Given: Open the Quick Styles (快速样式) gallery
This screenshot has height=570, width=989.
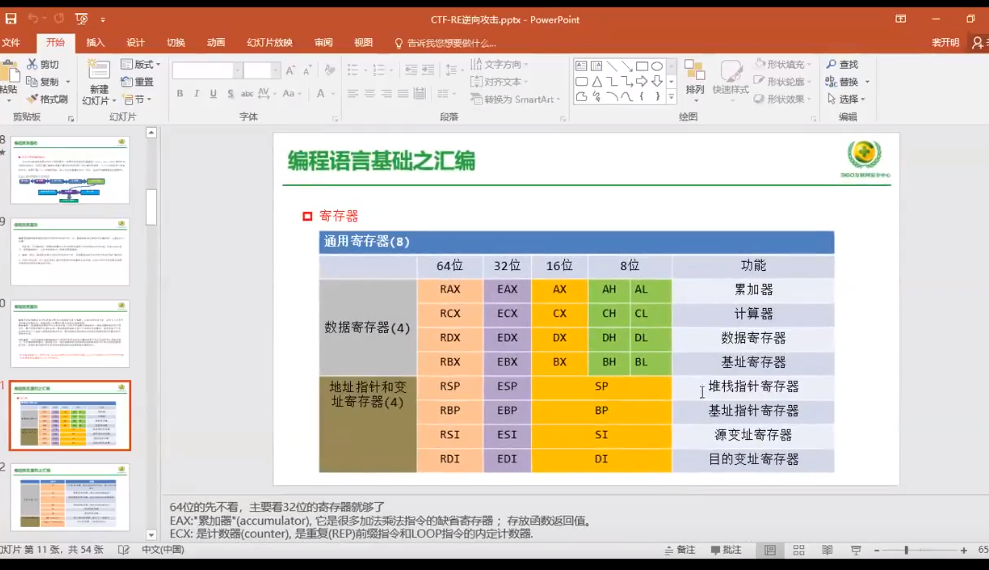Looking at the screenshot, I should pos(730,77).
